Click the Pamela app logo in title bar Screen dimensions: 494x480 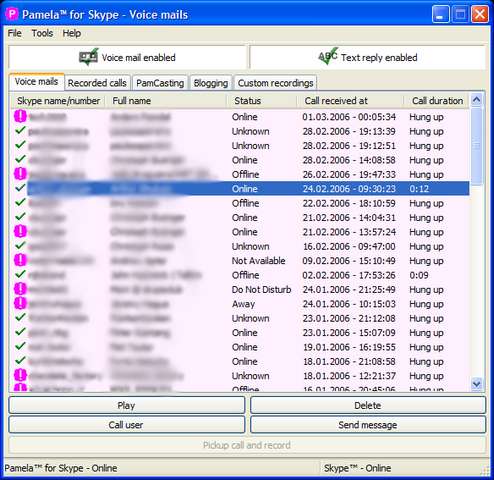pos(12,14)
